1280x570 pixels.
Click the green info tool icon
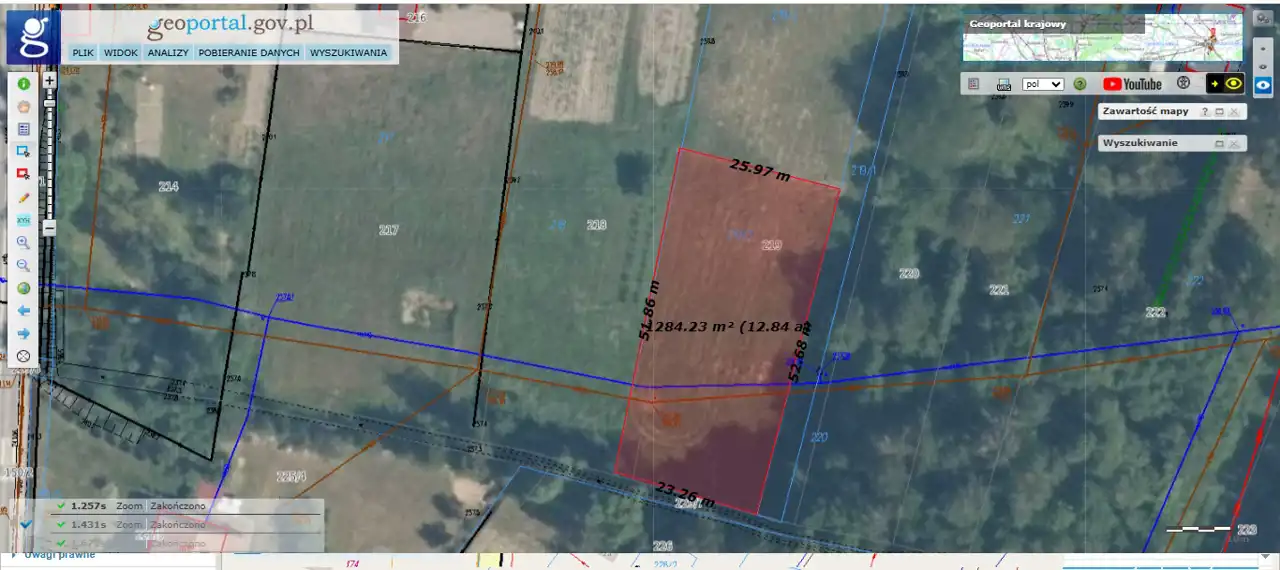[x=23, y=84]
